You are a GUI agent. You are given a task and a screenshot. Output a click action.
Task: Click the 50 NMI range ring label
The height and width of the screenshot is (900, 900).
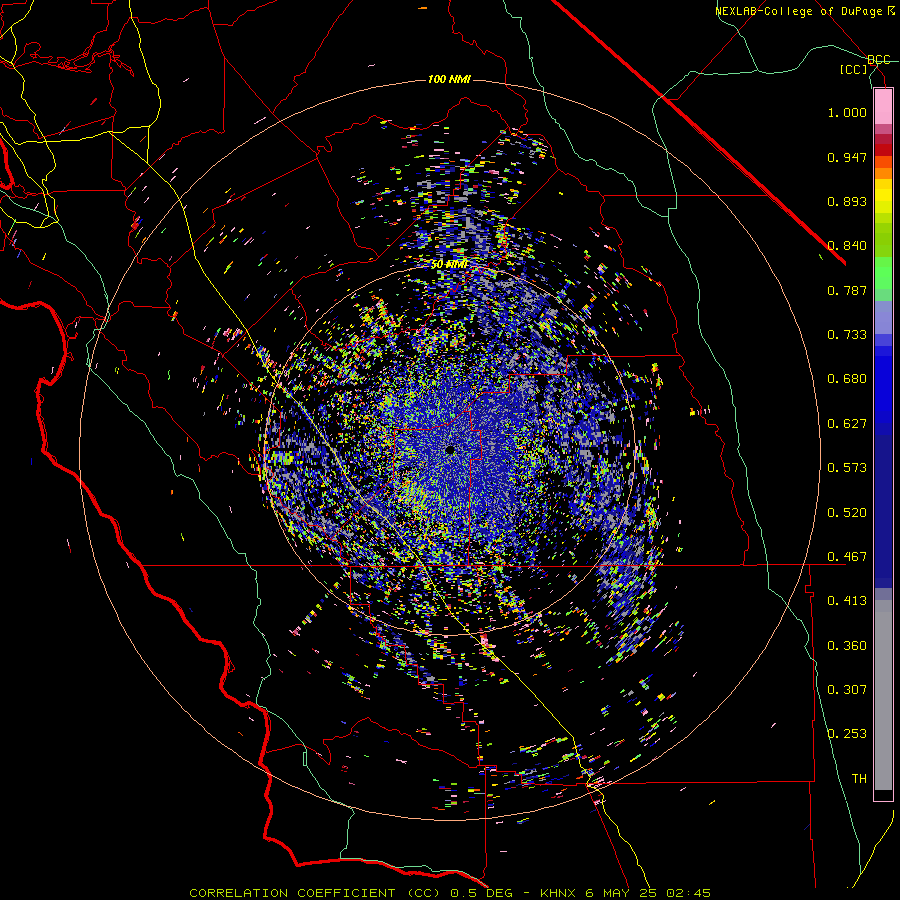tap(449, 265)
